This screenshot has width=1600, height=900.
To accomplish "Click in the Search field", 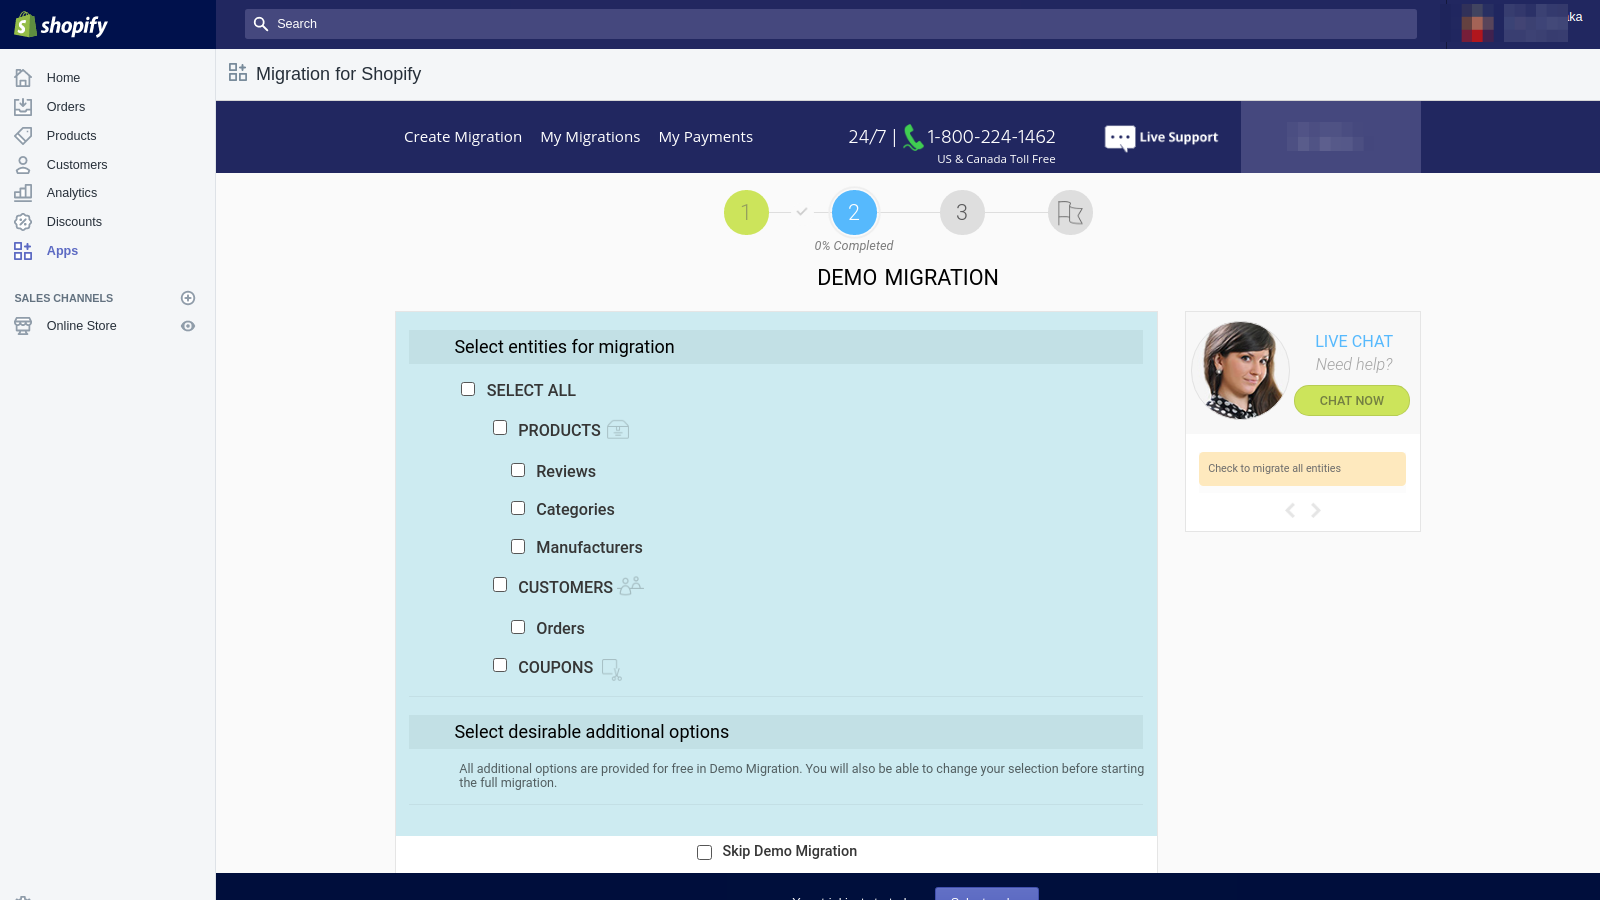I will 831,24.
